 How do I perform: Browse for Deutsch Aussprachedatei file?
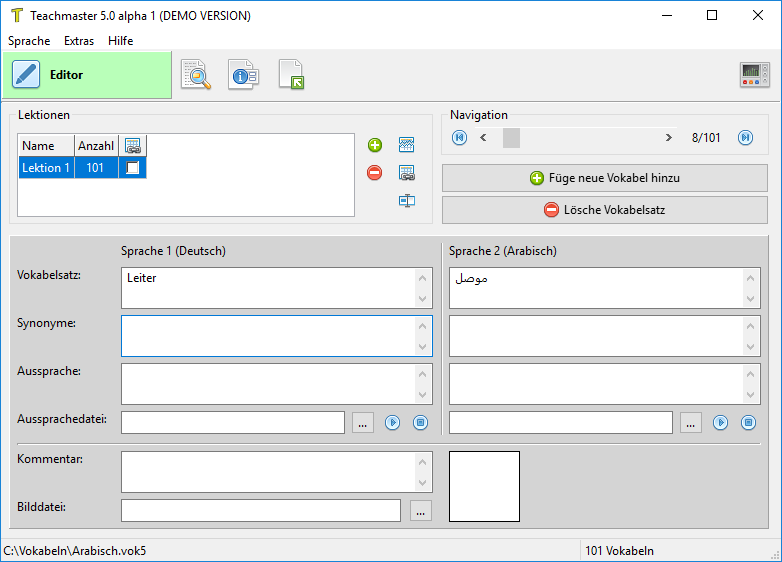[363, 423]
